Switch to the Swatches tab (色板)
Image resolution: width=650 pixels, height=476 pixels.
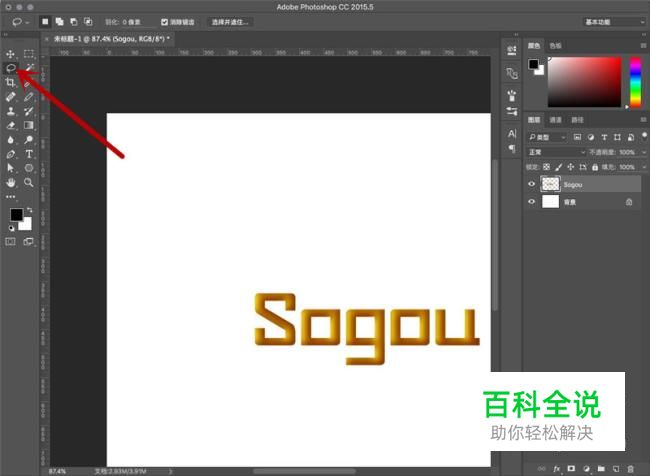tap(555, 46)
